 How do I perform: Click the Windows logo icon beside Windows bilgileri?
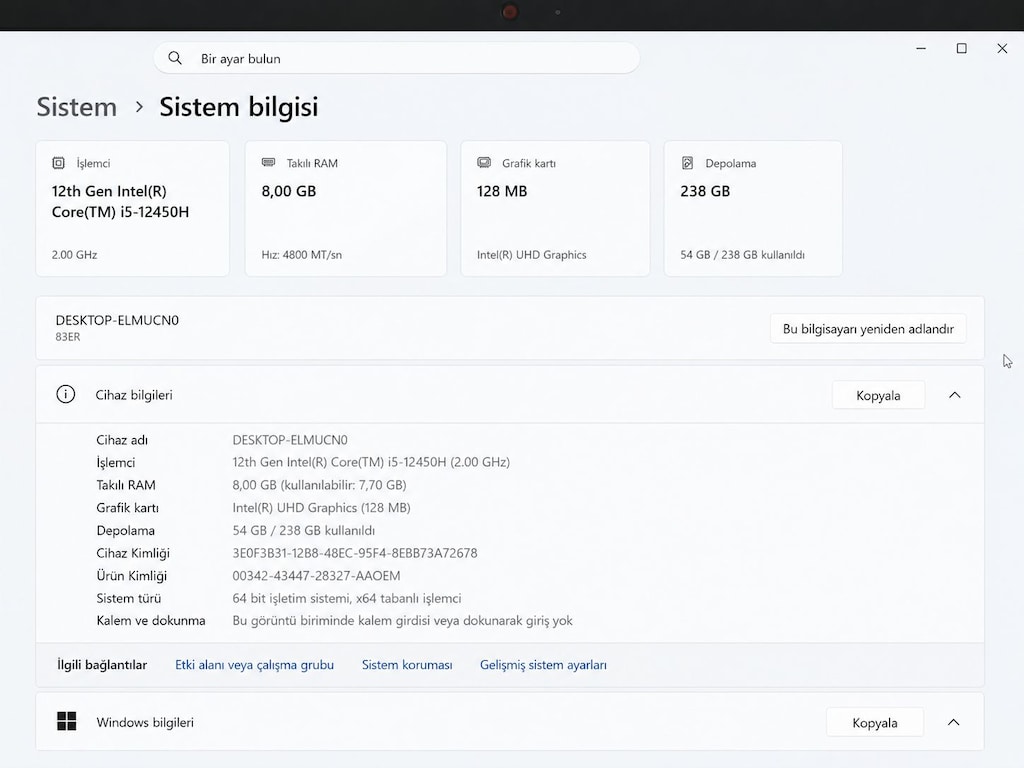pos(67,722)
